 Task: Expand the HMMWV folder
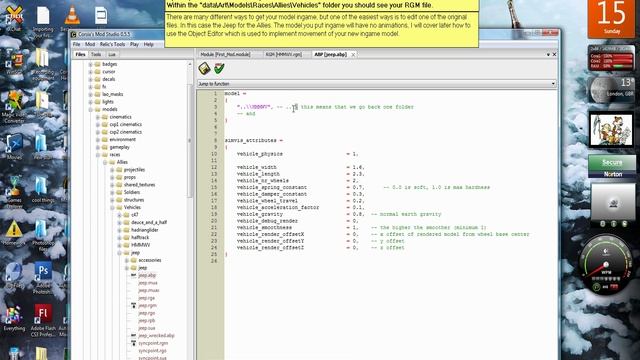120,245
